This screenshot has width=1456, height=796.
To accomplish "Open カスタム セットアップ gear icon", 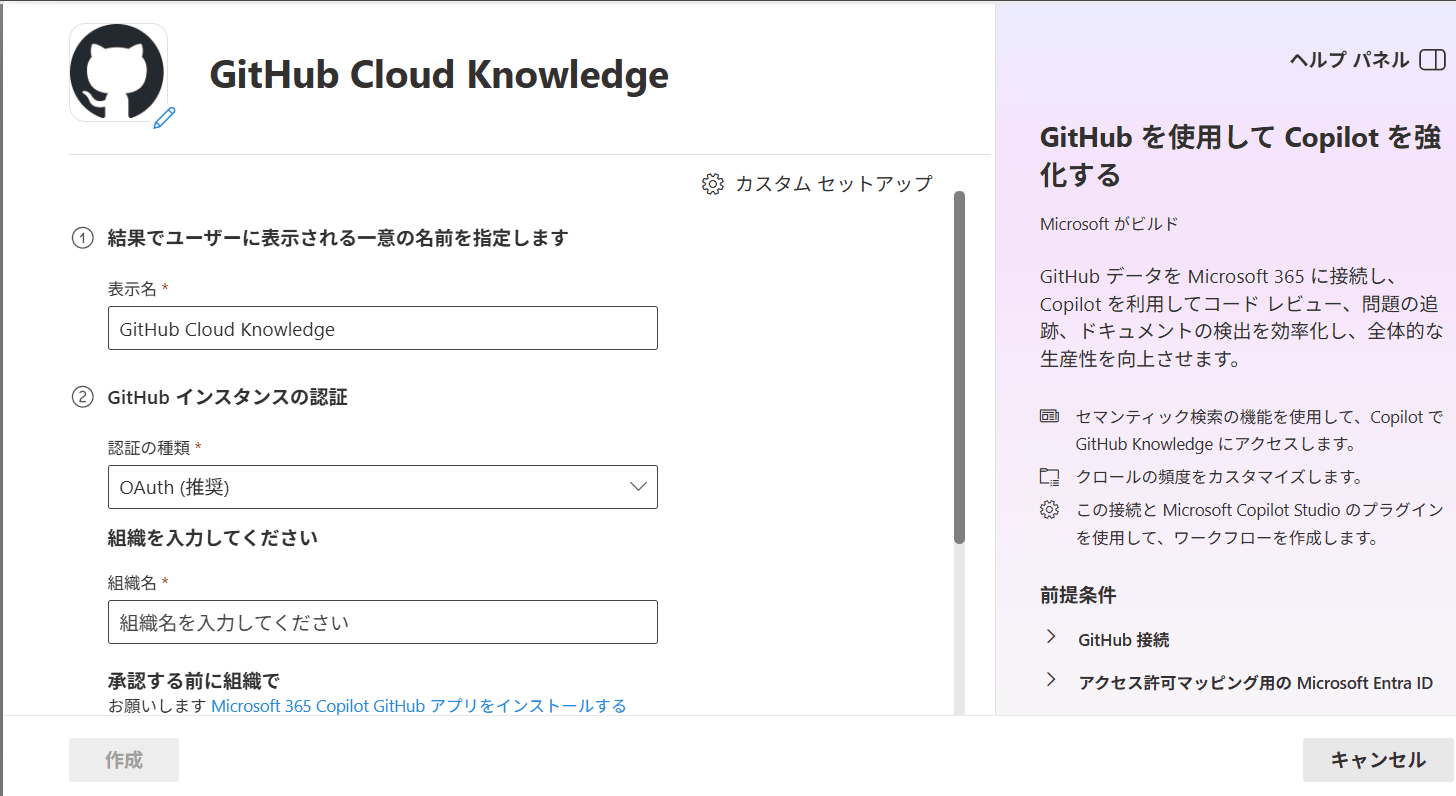I will (x=712, y=184).
